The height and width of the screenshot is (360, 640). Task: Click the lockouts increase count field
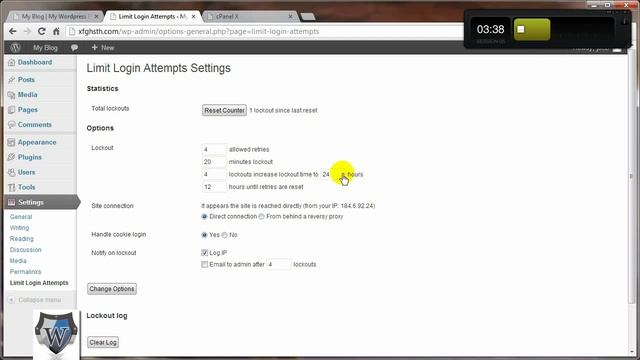coord(214,174)
